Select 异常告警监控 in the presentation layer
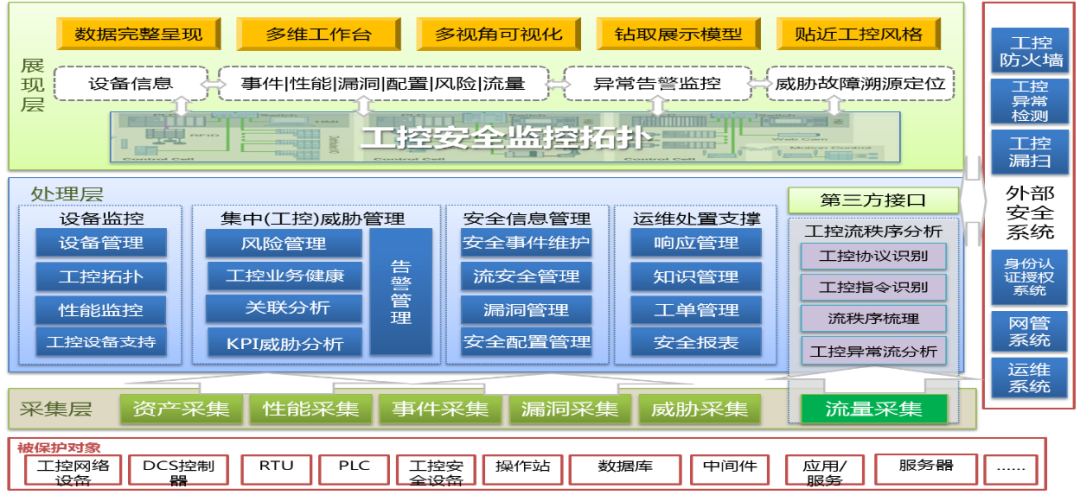1080x495 pixels. (657, 83)
